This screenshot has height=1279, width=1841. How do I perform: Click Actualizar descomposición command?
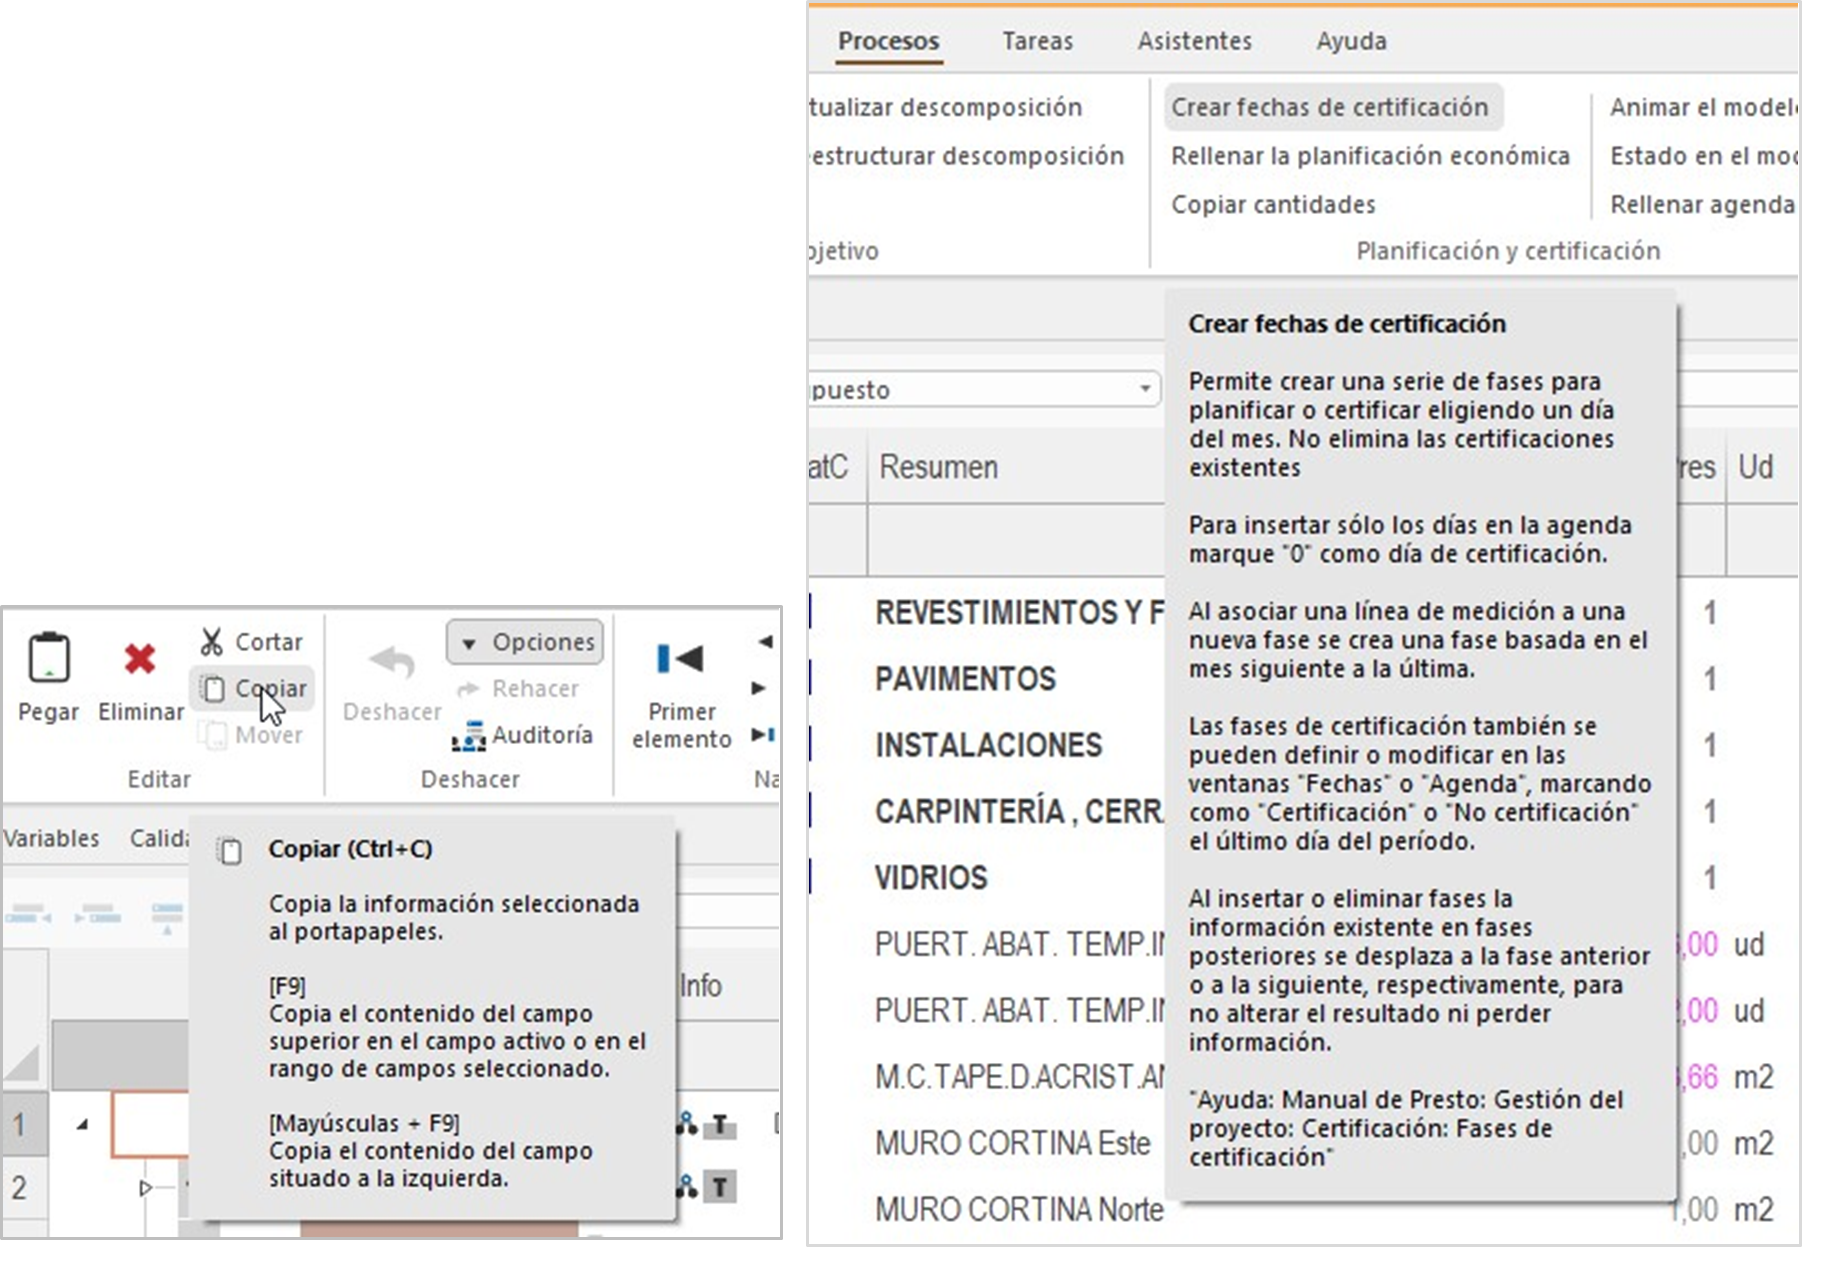coord(946,107)
